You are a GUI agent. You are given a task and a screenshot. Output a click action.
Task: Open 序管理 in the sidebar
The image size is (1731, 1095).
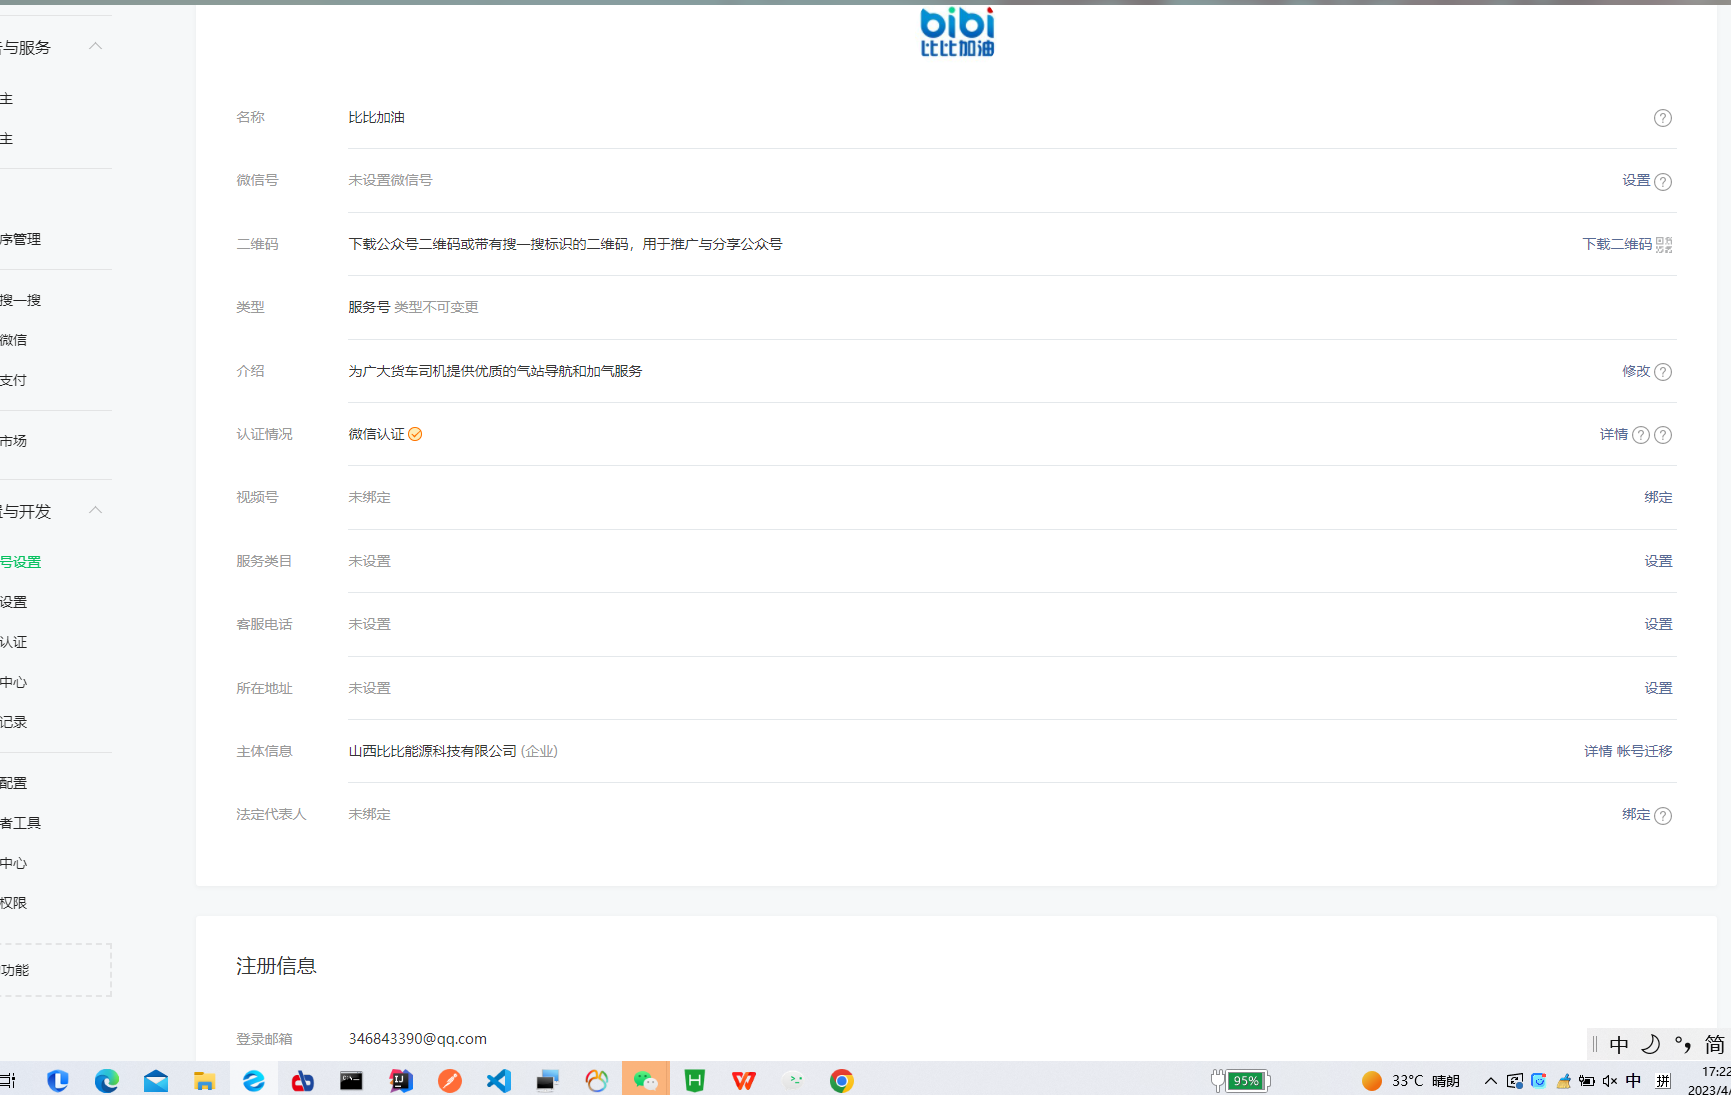point(21,239)
